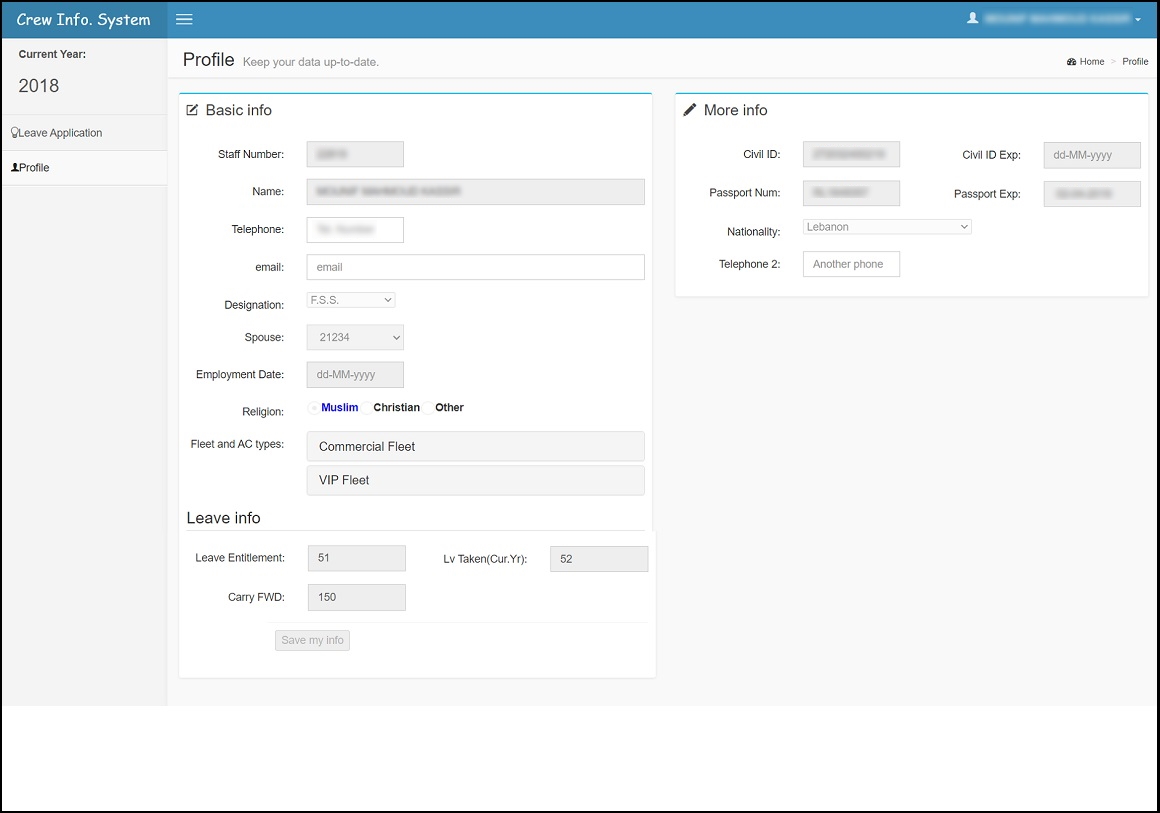Open Leave Application in the sidebar
This screenshot has height=813, width=1160.
pos(60,133)
